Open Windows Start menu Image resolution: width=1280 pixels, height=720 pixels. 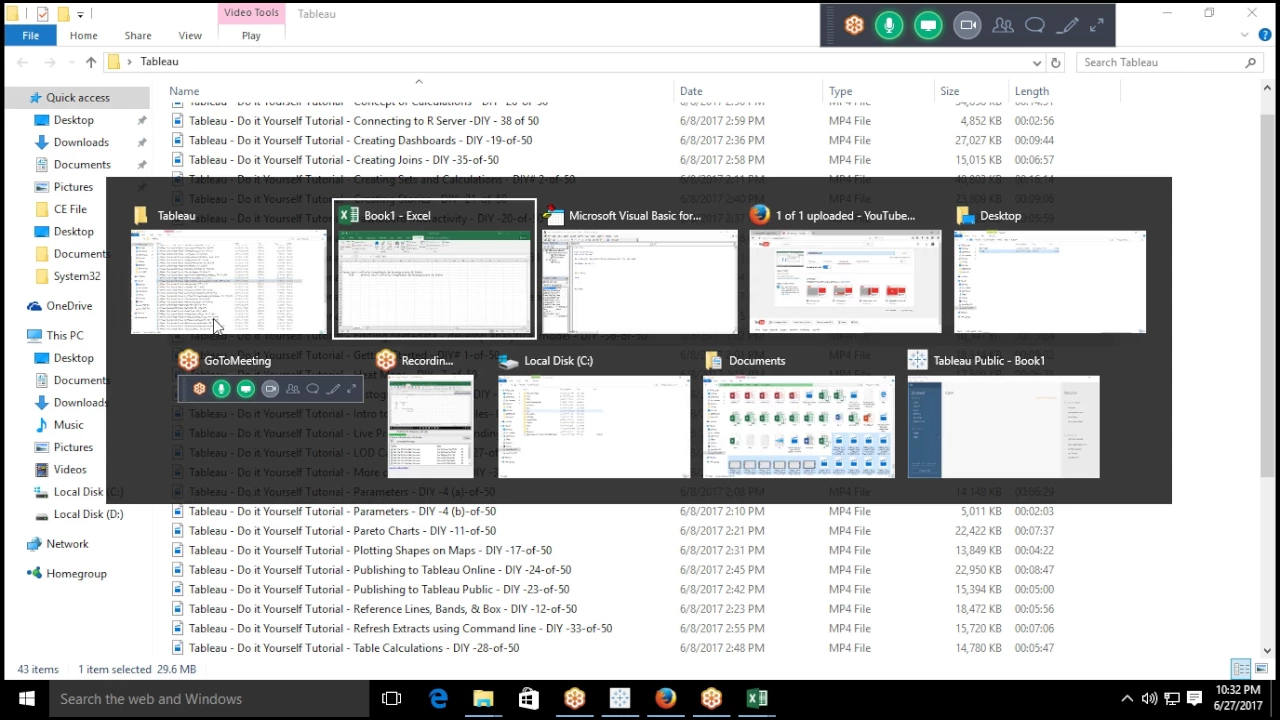[x=26, y=699]
